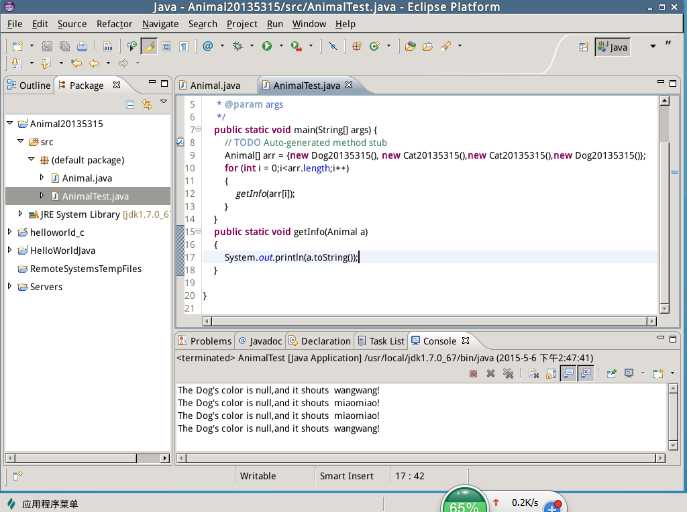Click the green Run button icon
The width and height of the screenshot is (687, 512).
(267, 46)
